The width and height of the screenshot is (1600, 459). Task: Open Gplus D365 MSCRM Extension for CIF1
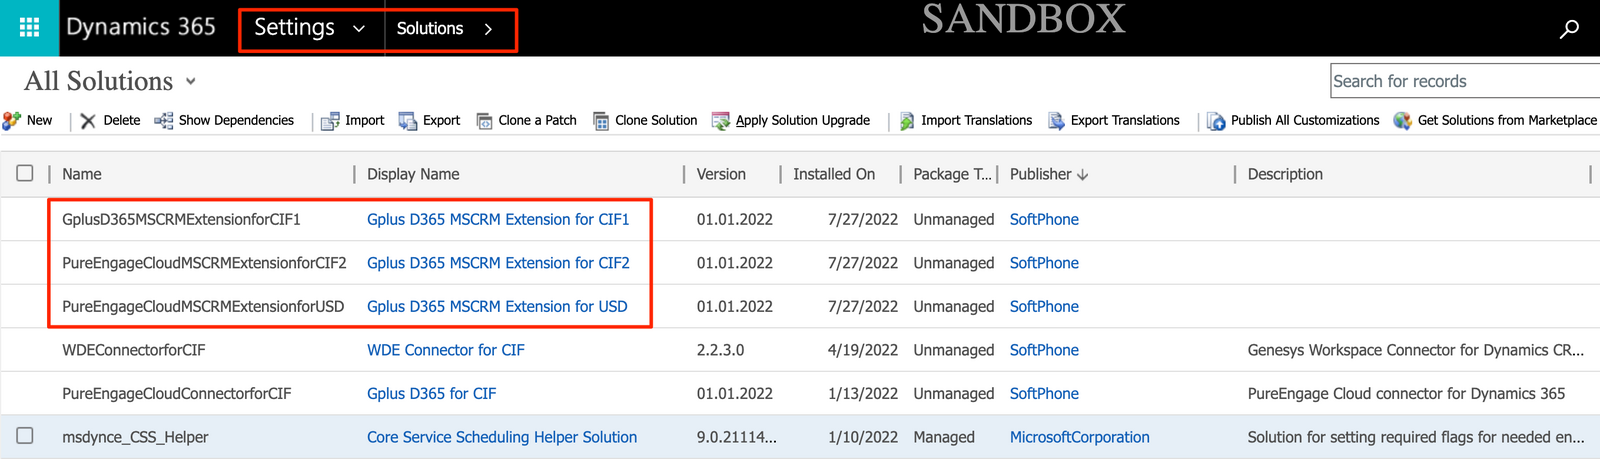(498, 219)
